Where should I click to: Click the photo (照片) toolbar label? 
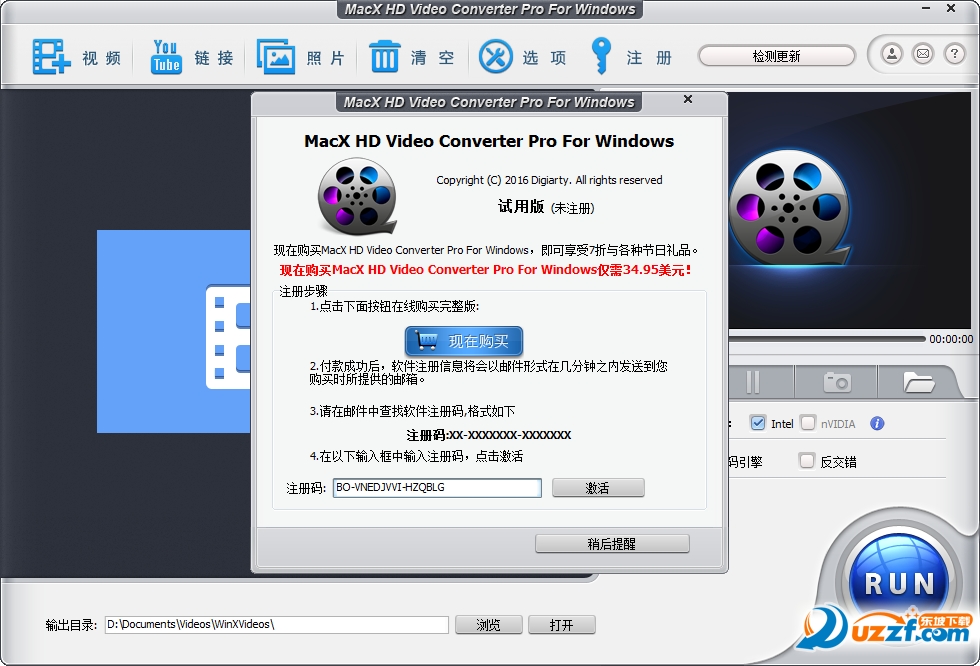[325, 58]
